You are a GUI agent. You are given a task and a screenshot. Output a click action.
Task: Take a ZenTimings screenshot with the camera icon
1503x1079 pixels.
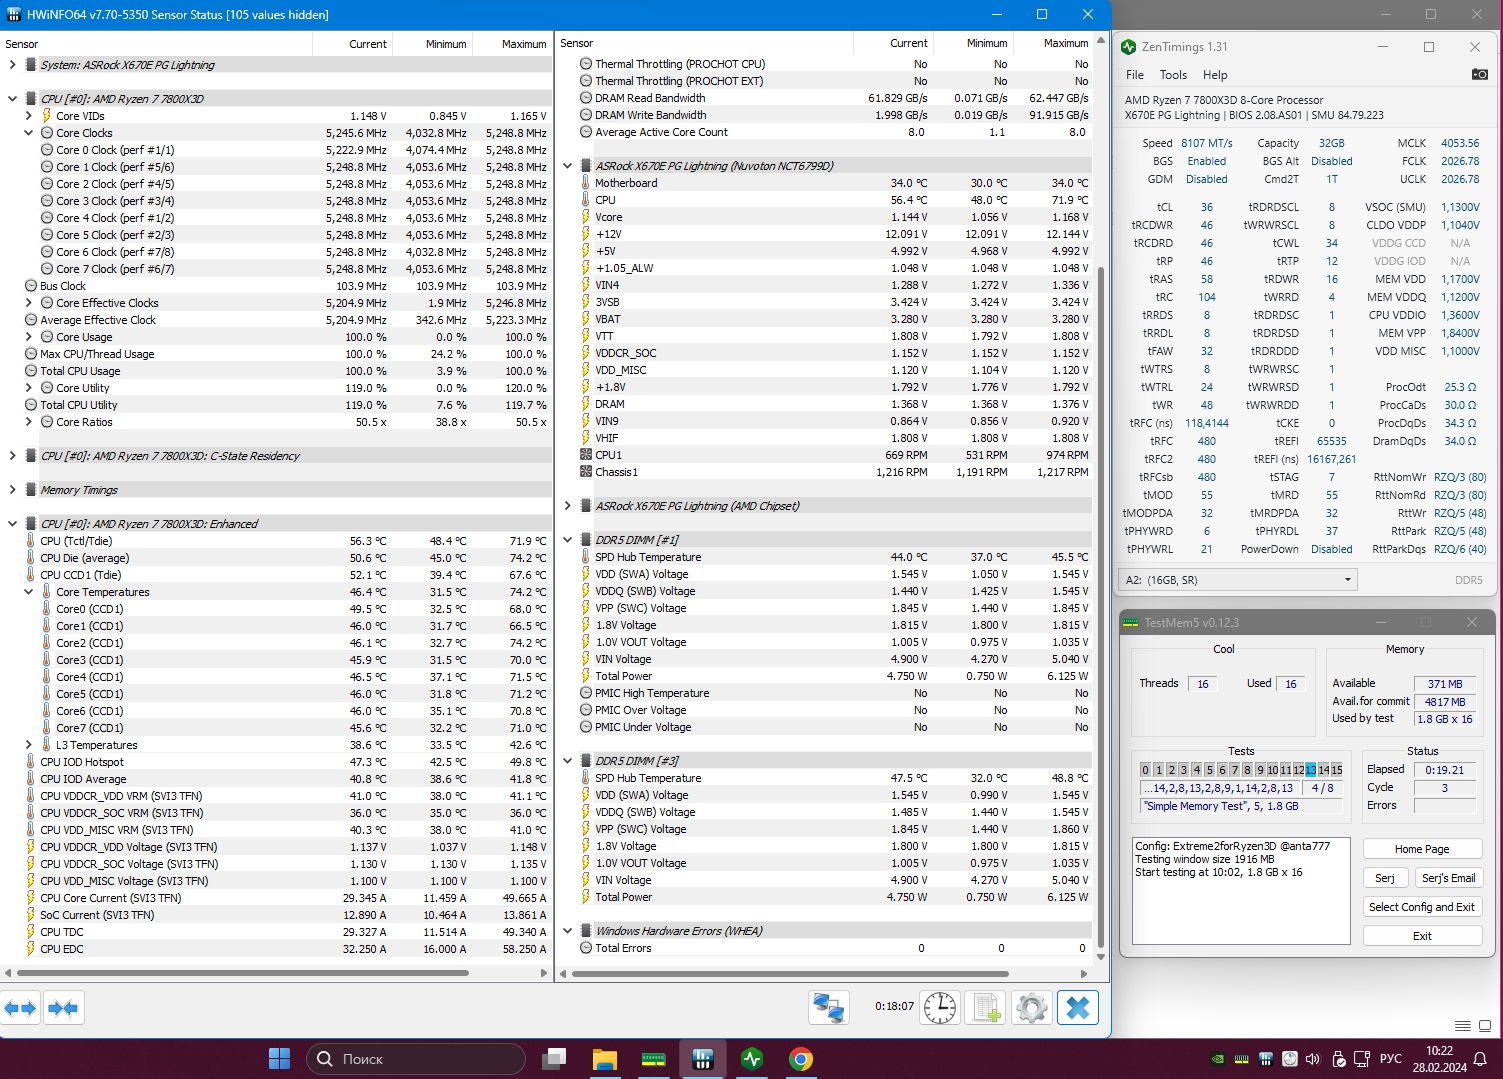(x=1480, y=74)
